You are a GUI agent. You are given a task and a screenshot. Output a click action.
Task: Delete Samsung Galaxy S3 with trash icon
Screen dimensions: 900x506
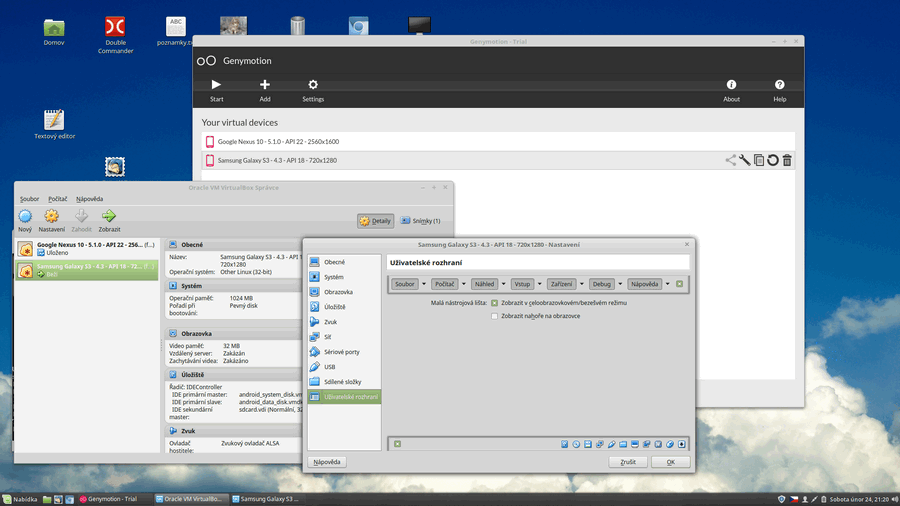pyautogui.click(x=787, y=160)
